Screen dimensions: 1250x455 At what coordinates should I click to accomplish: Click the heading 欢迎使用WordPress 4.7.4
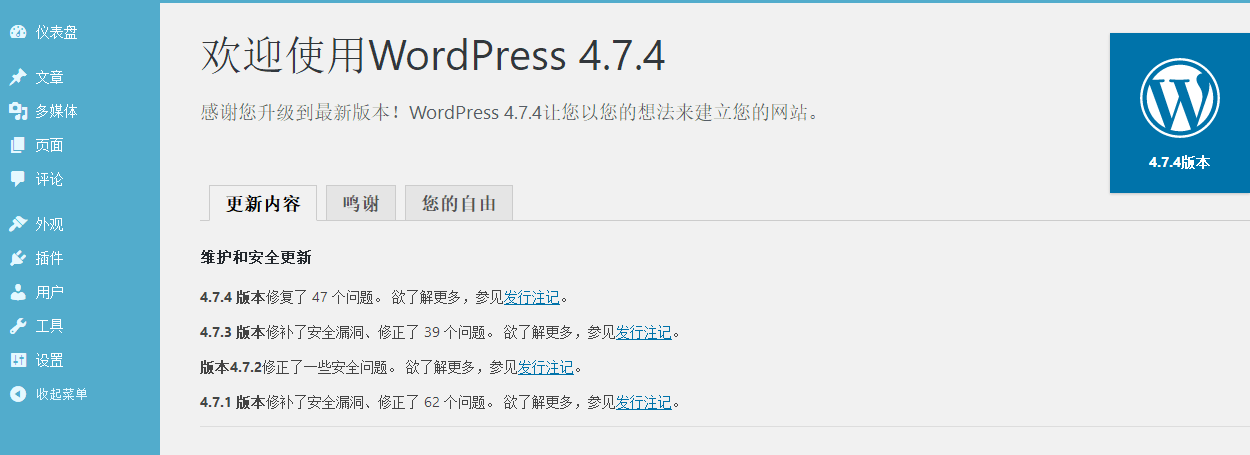433,56
